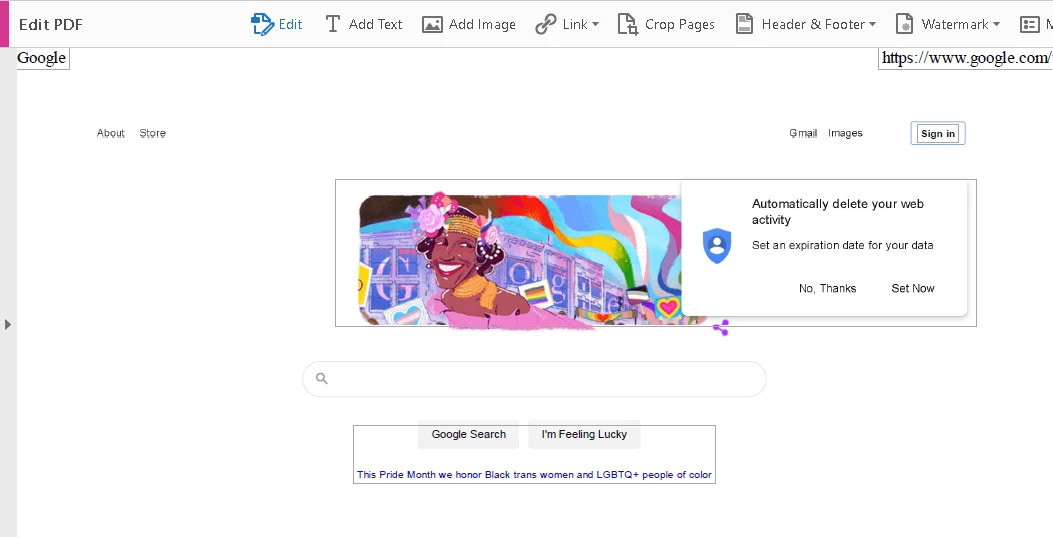Click No, Thanks in the popup
Image resolution: width=1053 pixels, height=537 pixels.
point(827,288)
